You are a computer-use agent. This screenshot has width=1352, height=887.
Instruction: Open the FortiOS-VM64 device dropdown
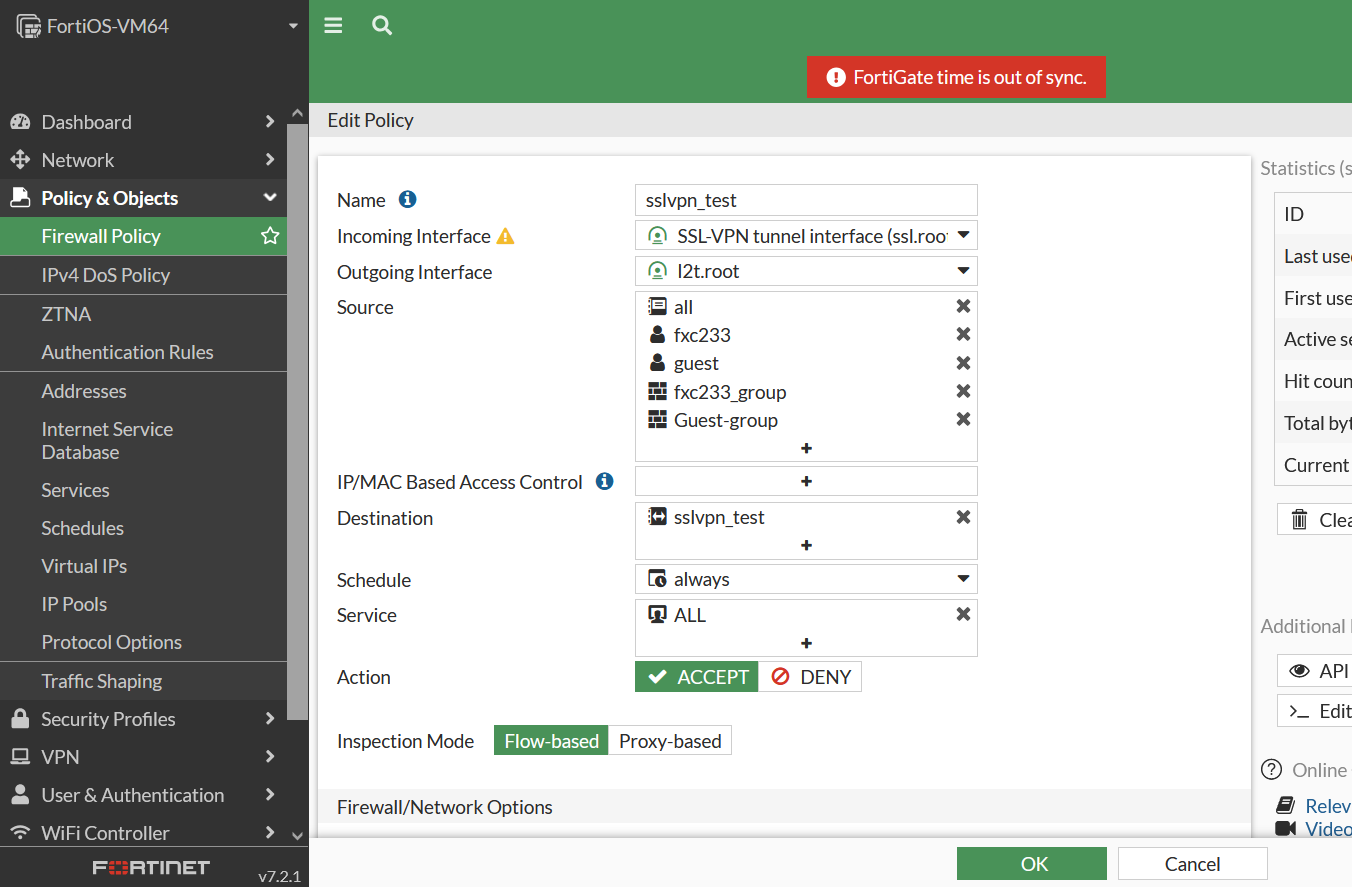click(x=293, y=26)
